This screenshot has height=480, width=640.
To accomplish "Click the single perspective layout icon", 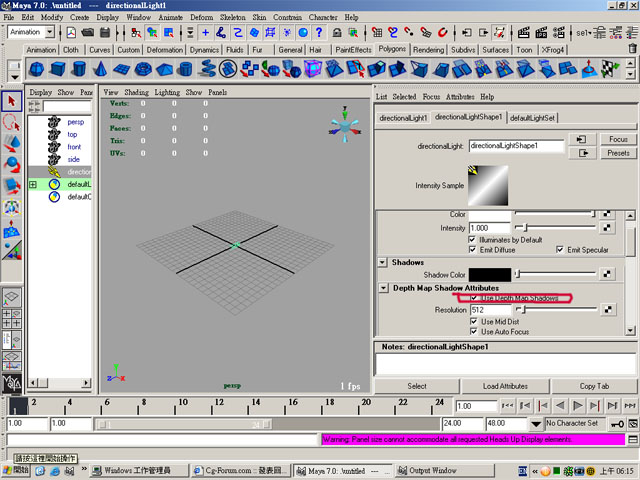I will pyautogui.click(x=11, y=297).
